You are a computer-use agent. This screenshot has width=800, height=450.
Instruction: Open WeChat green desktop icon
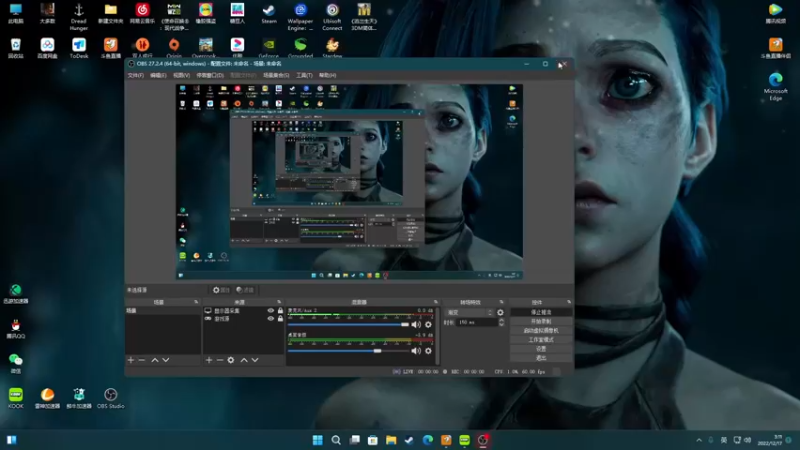(16, 363)
